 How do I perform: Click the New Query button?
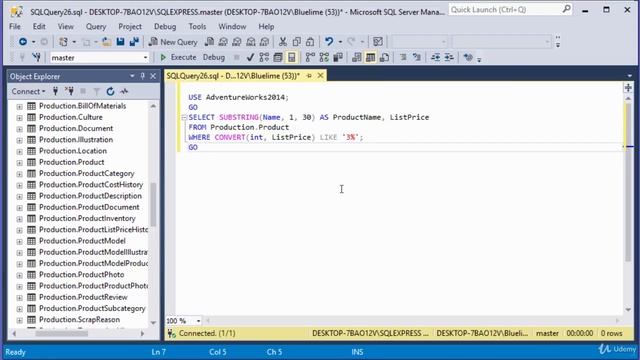coord(173,42)
